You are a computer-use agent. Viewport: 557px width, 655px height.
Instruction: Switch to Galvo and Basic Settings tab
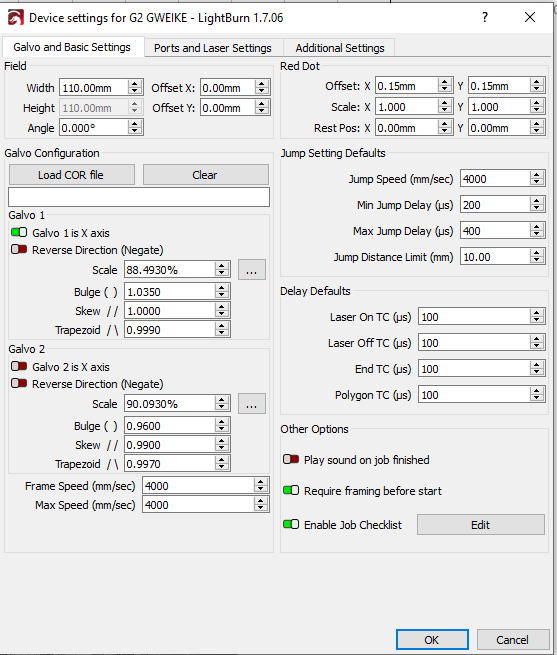click(x=72, y=47)
